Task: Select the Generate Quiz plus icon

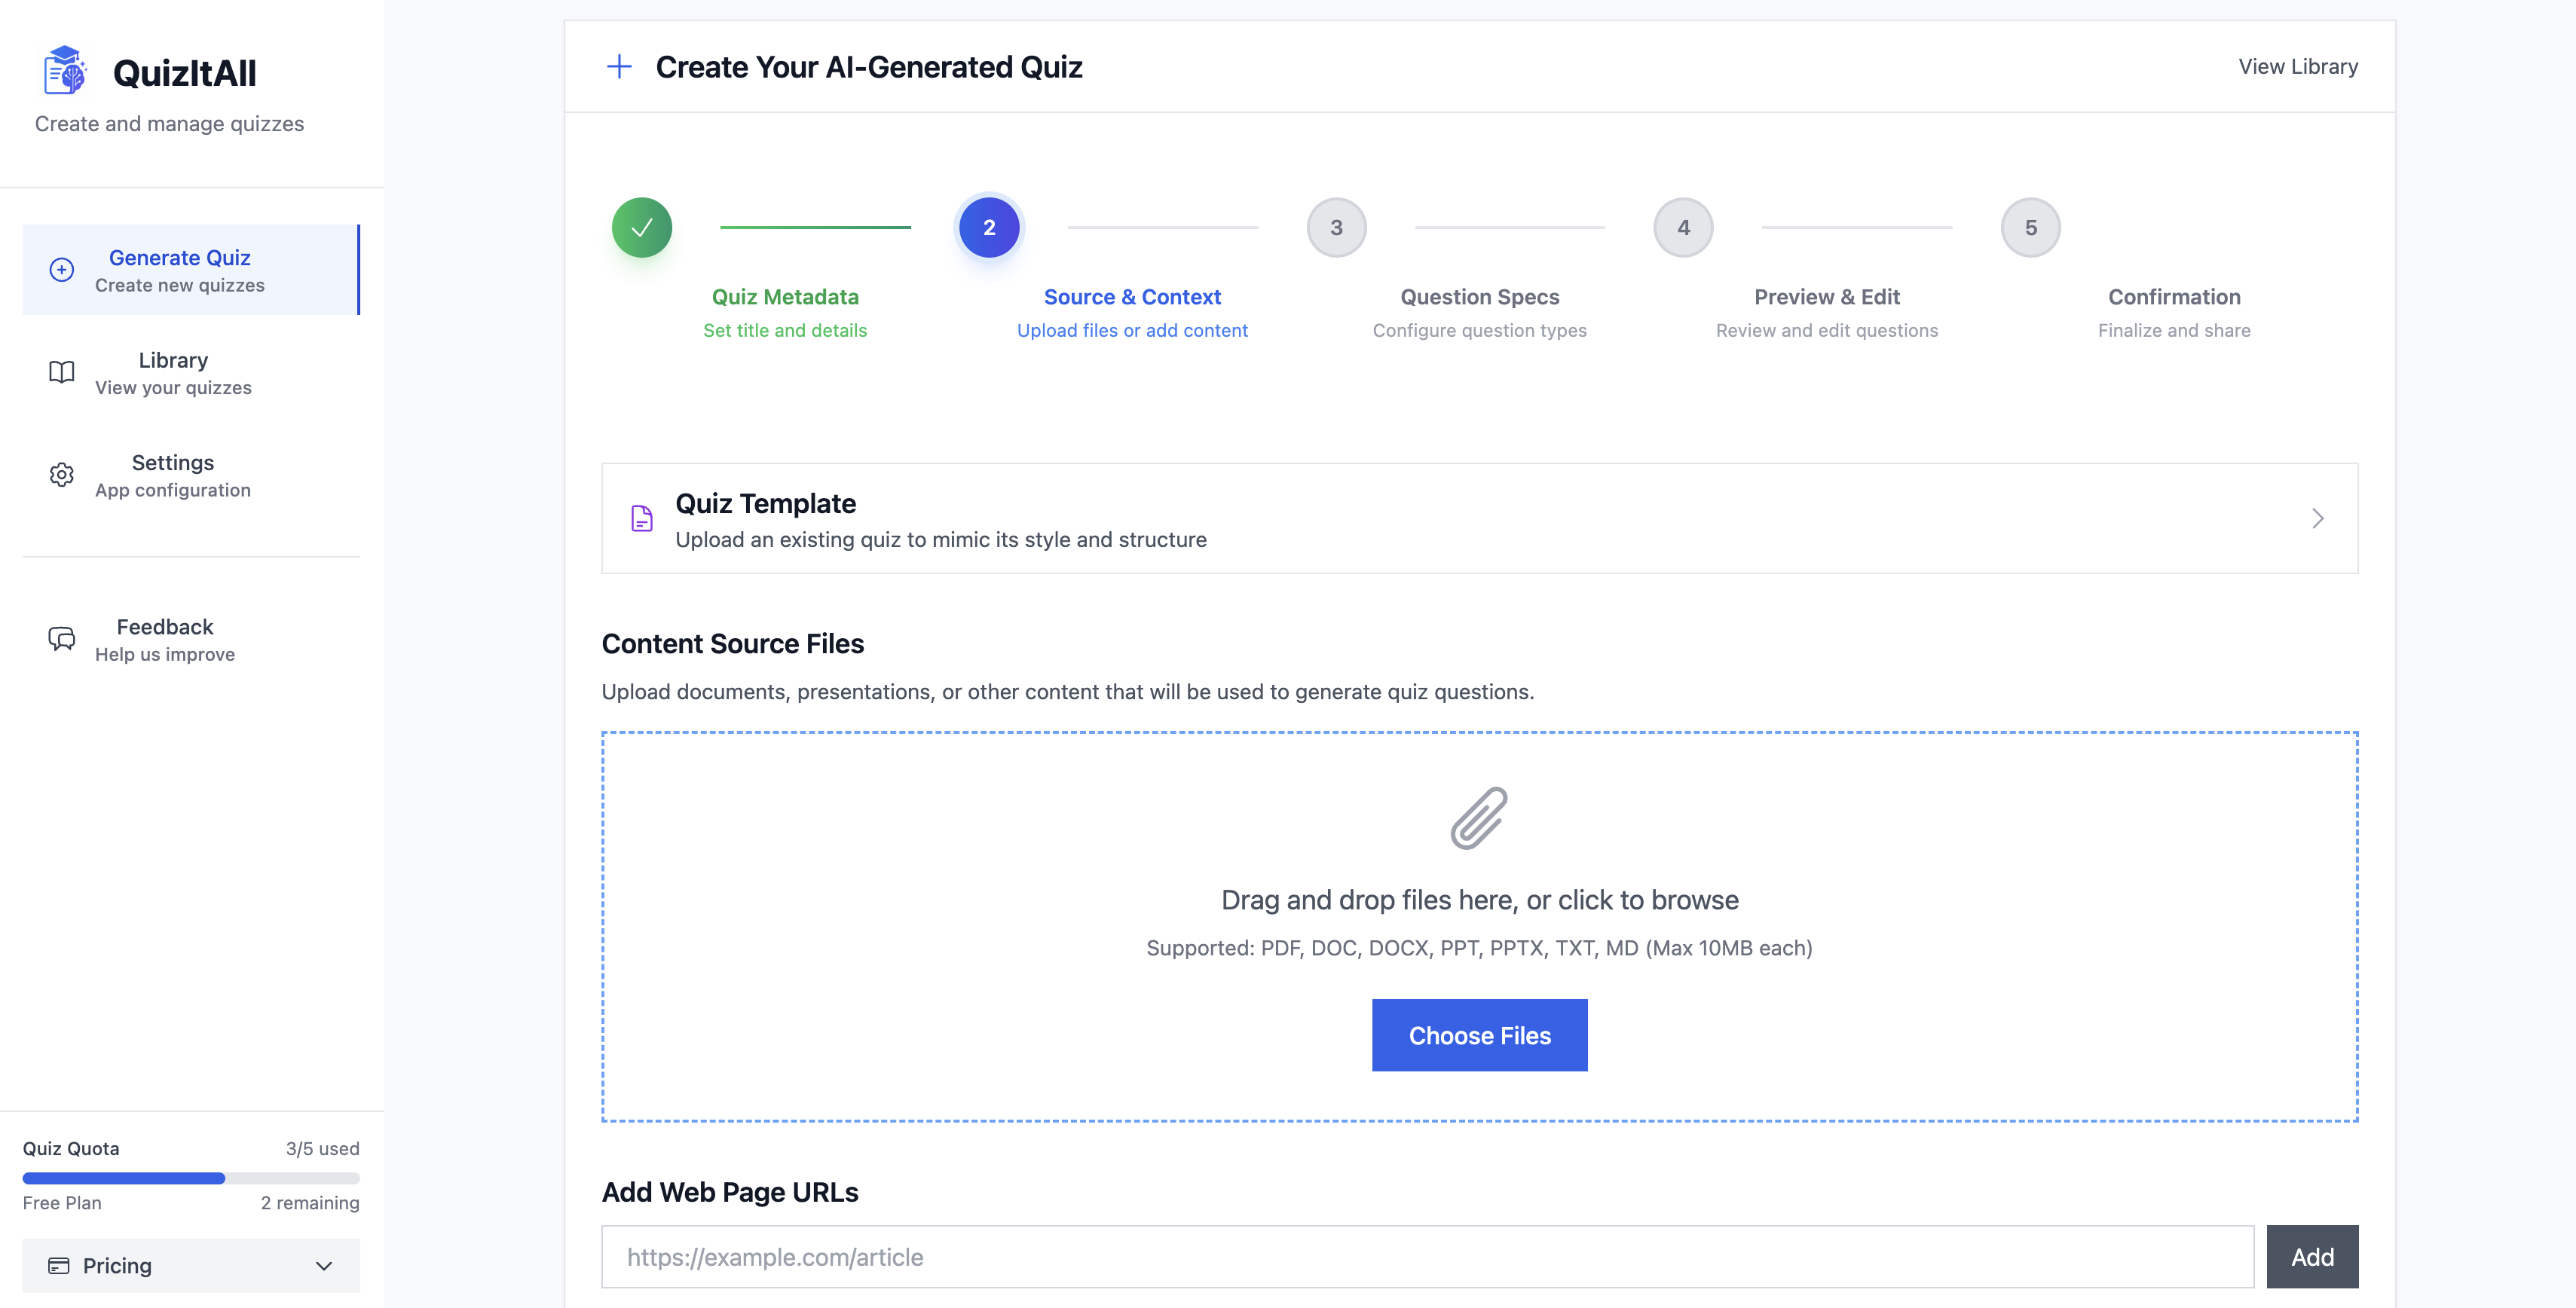Action: coord(62,269)
